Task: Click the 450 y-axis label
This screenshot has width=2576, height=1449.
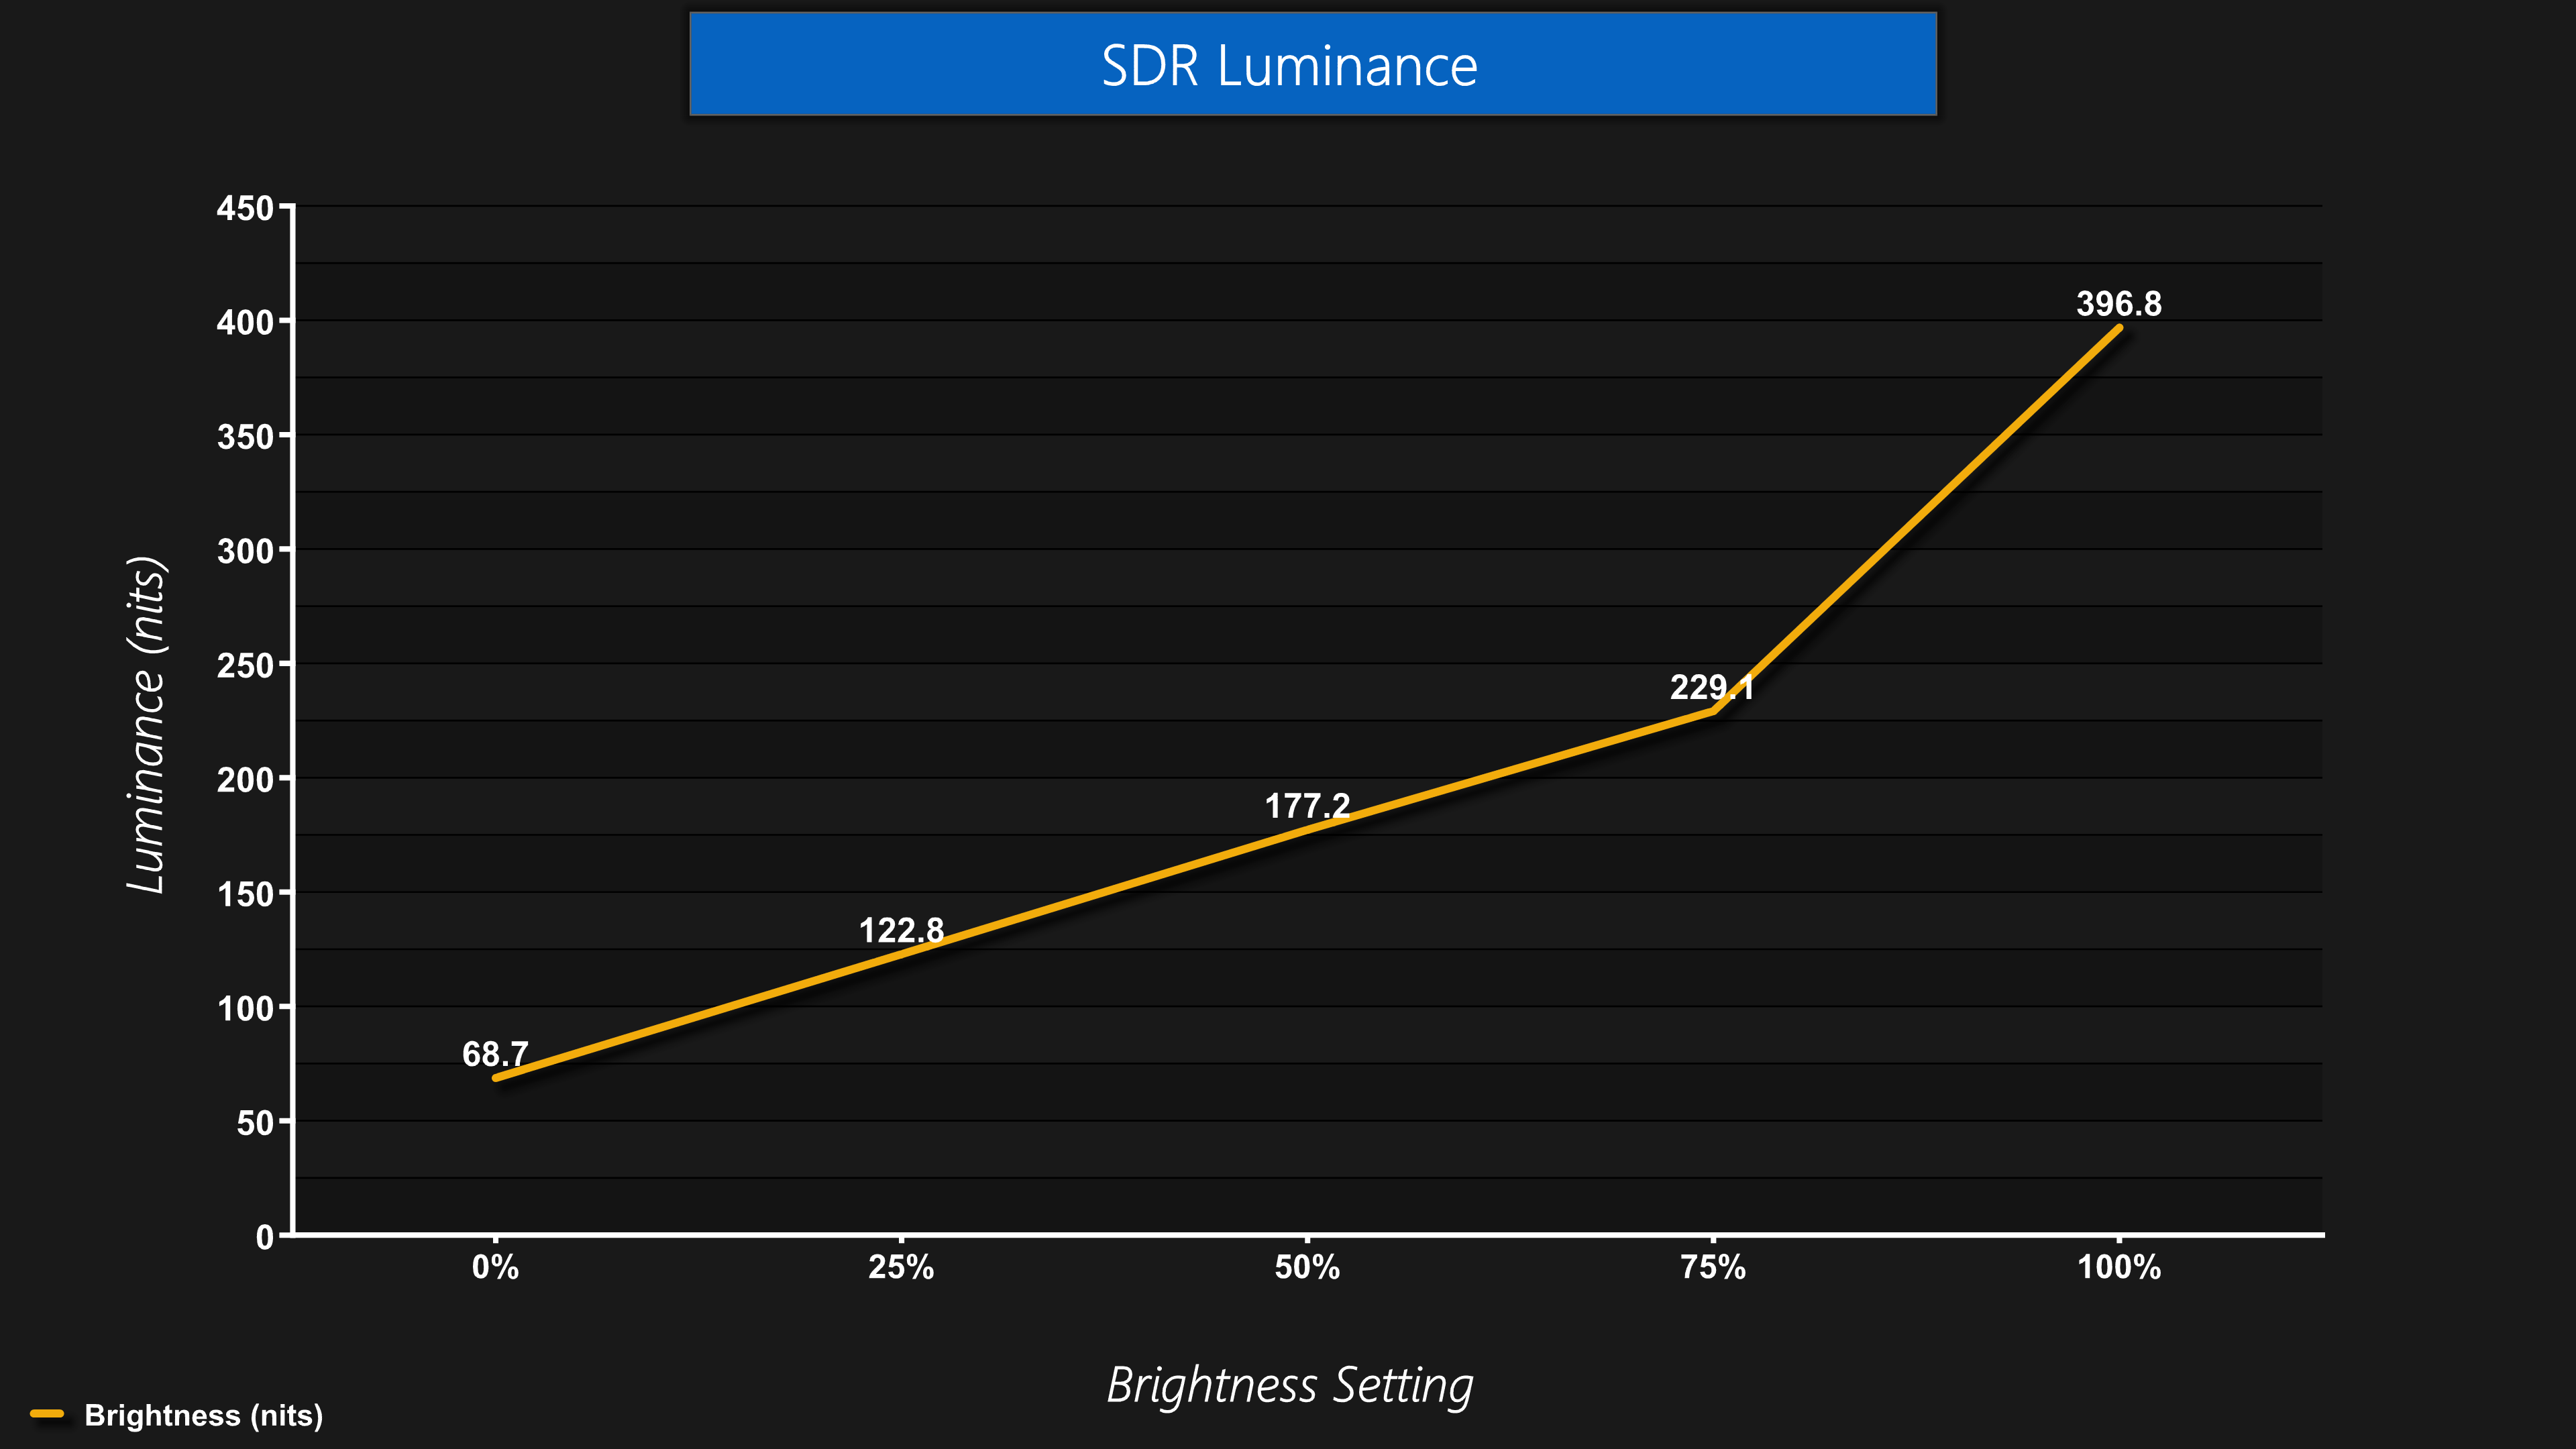Action: (x=245, y=208)
